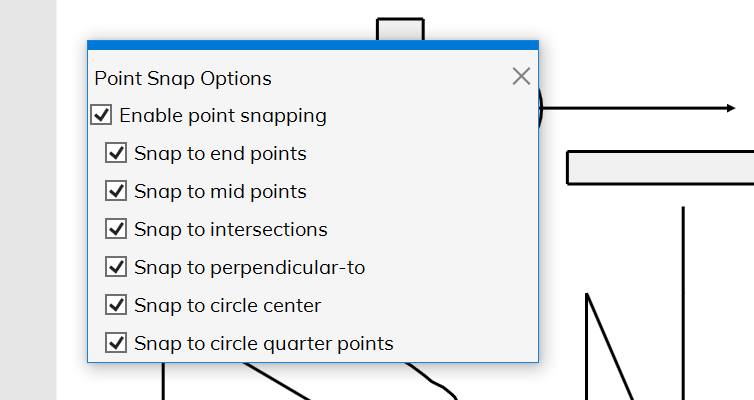Select the small rectangle above the dialog

point(400,29)
